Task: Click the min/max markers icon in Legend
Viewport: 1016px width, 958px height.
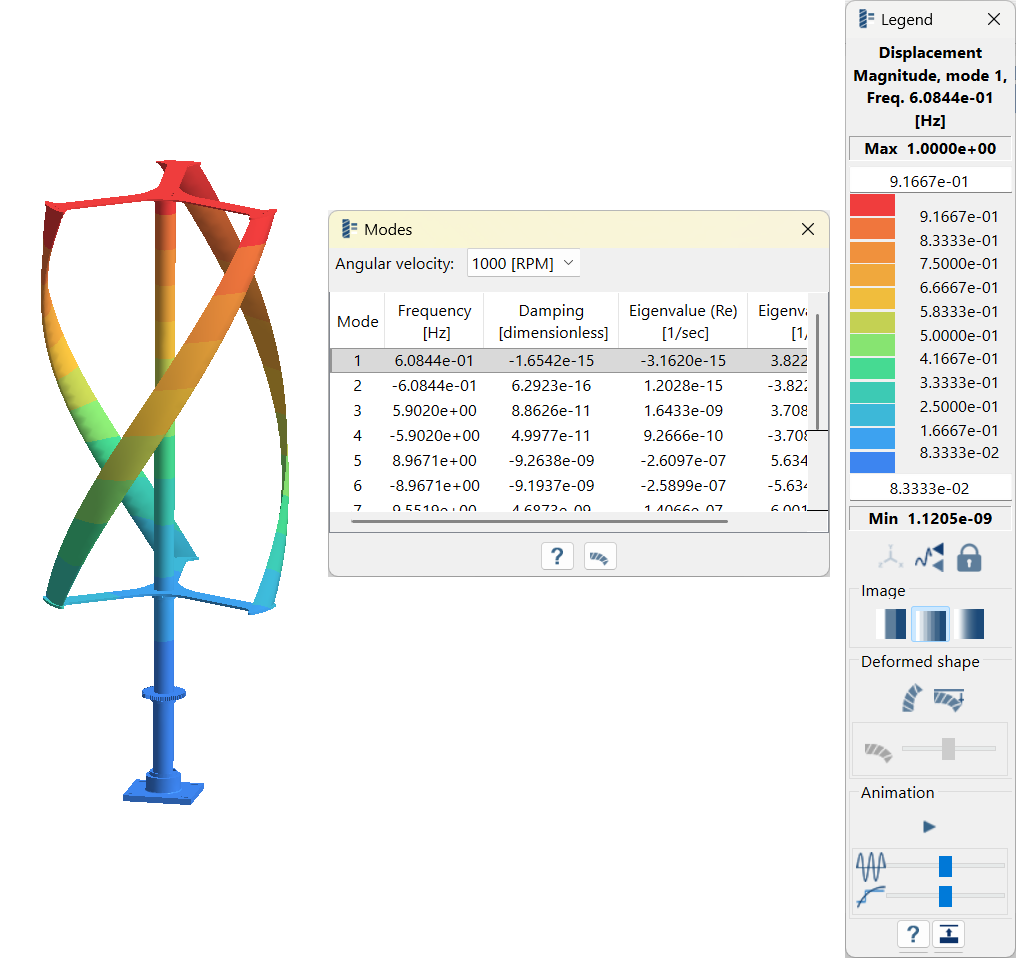Action: click(x=929, y=558)
